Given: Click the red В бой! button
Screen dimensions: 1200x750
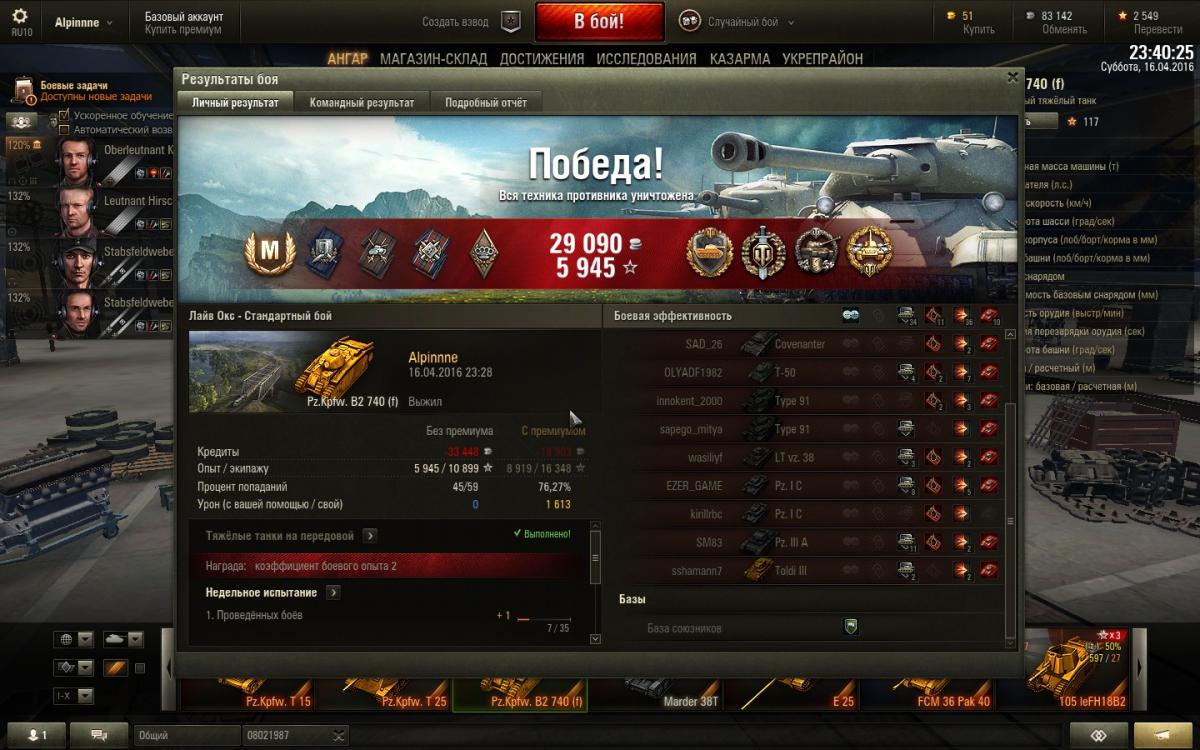Looking at the screenshot, I should click(599, 21).
